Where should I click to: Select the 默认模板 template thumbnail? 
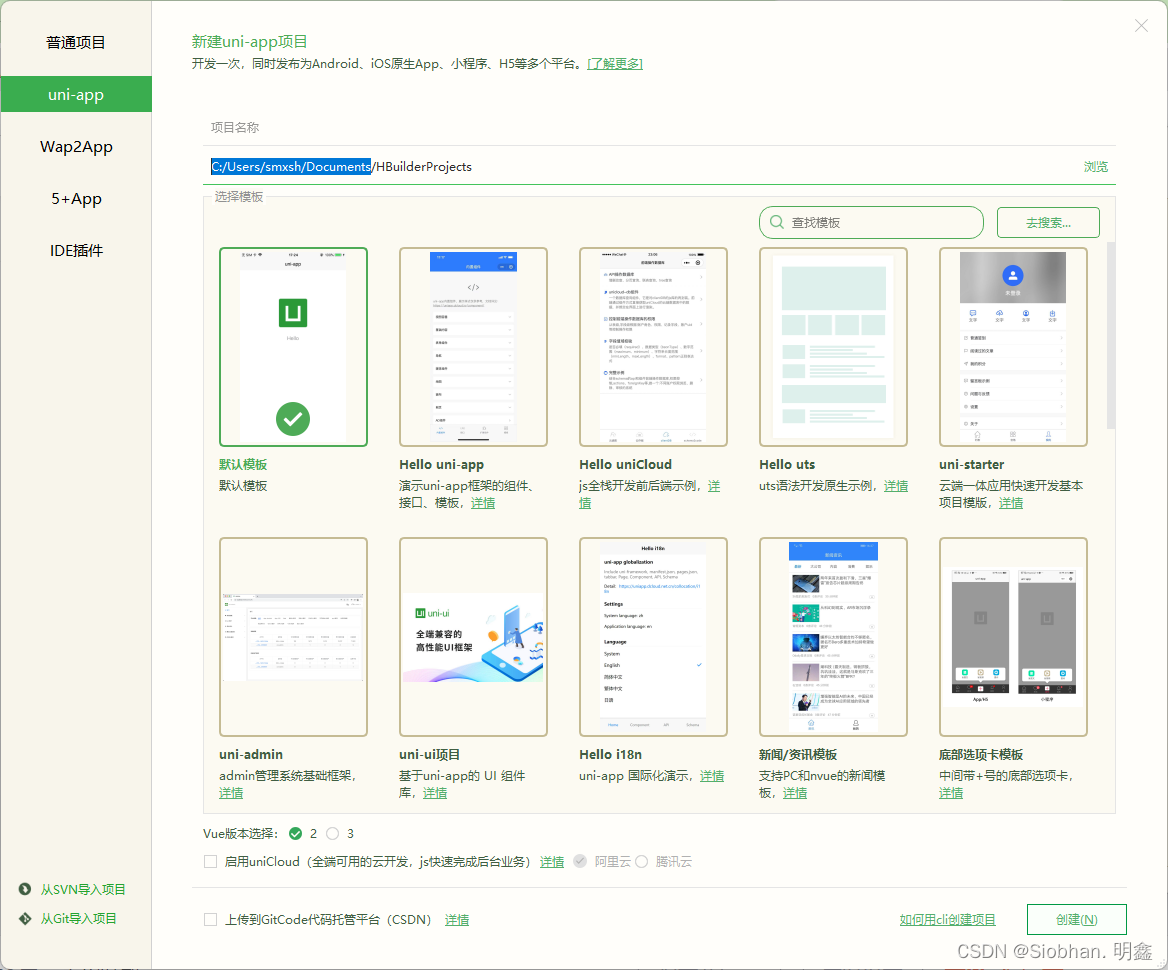point(293,347)
